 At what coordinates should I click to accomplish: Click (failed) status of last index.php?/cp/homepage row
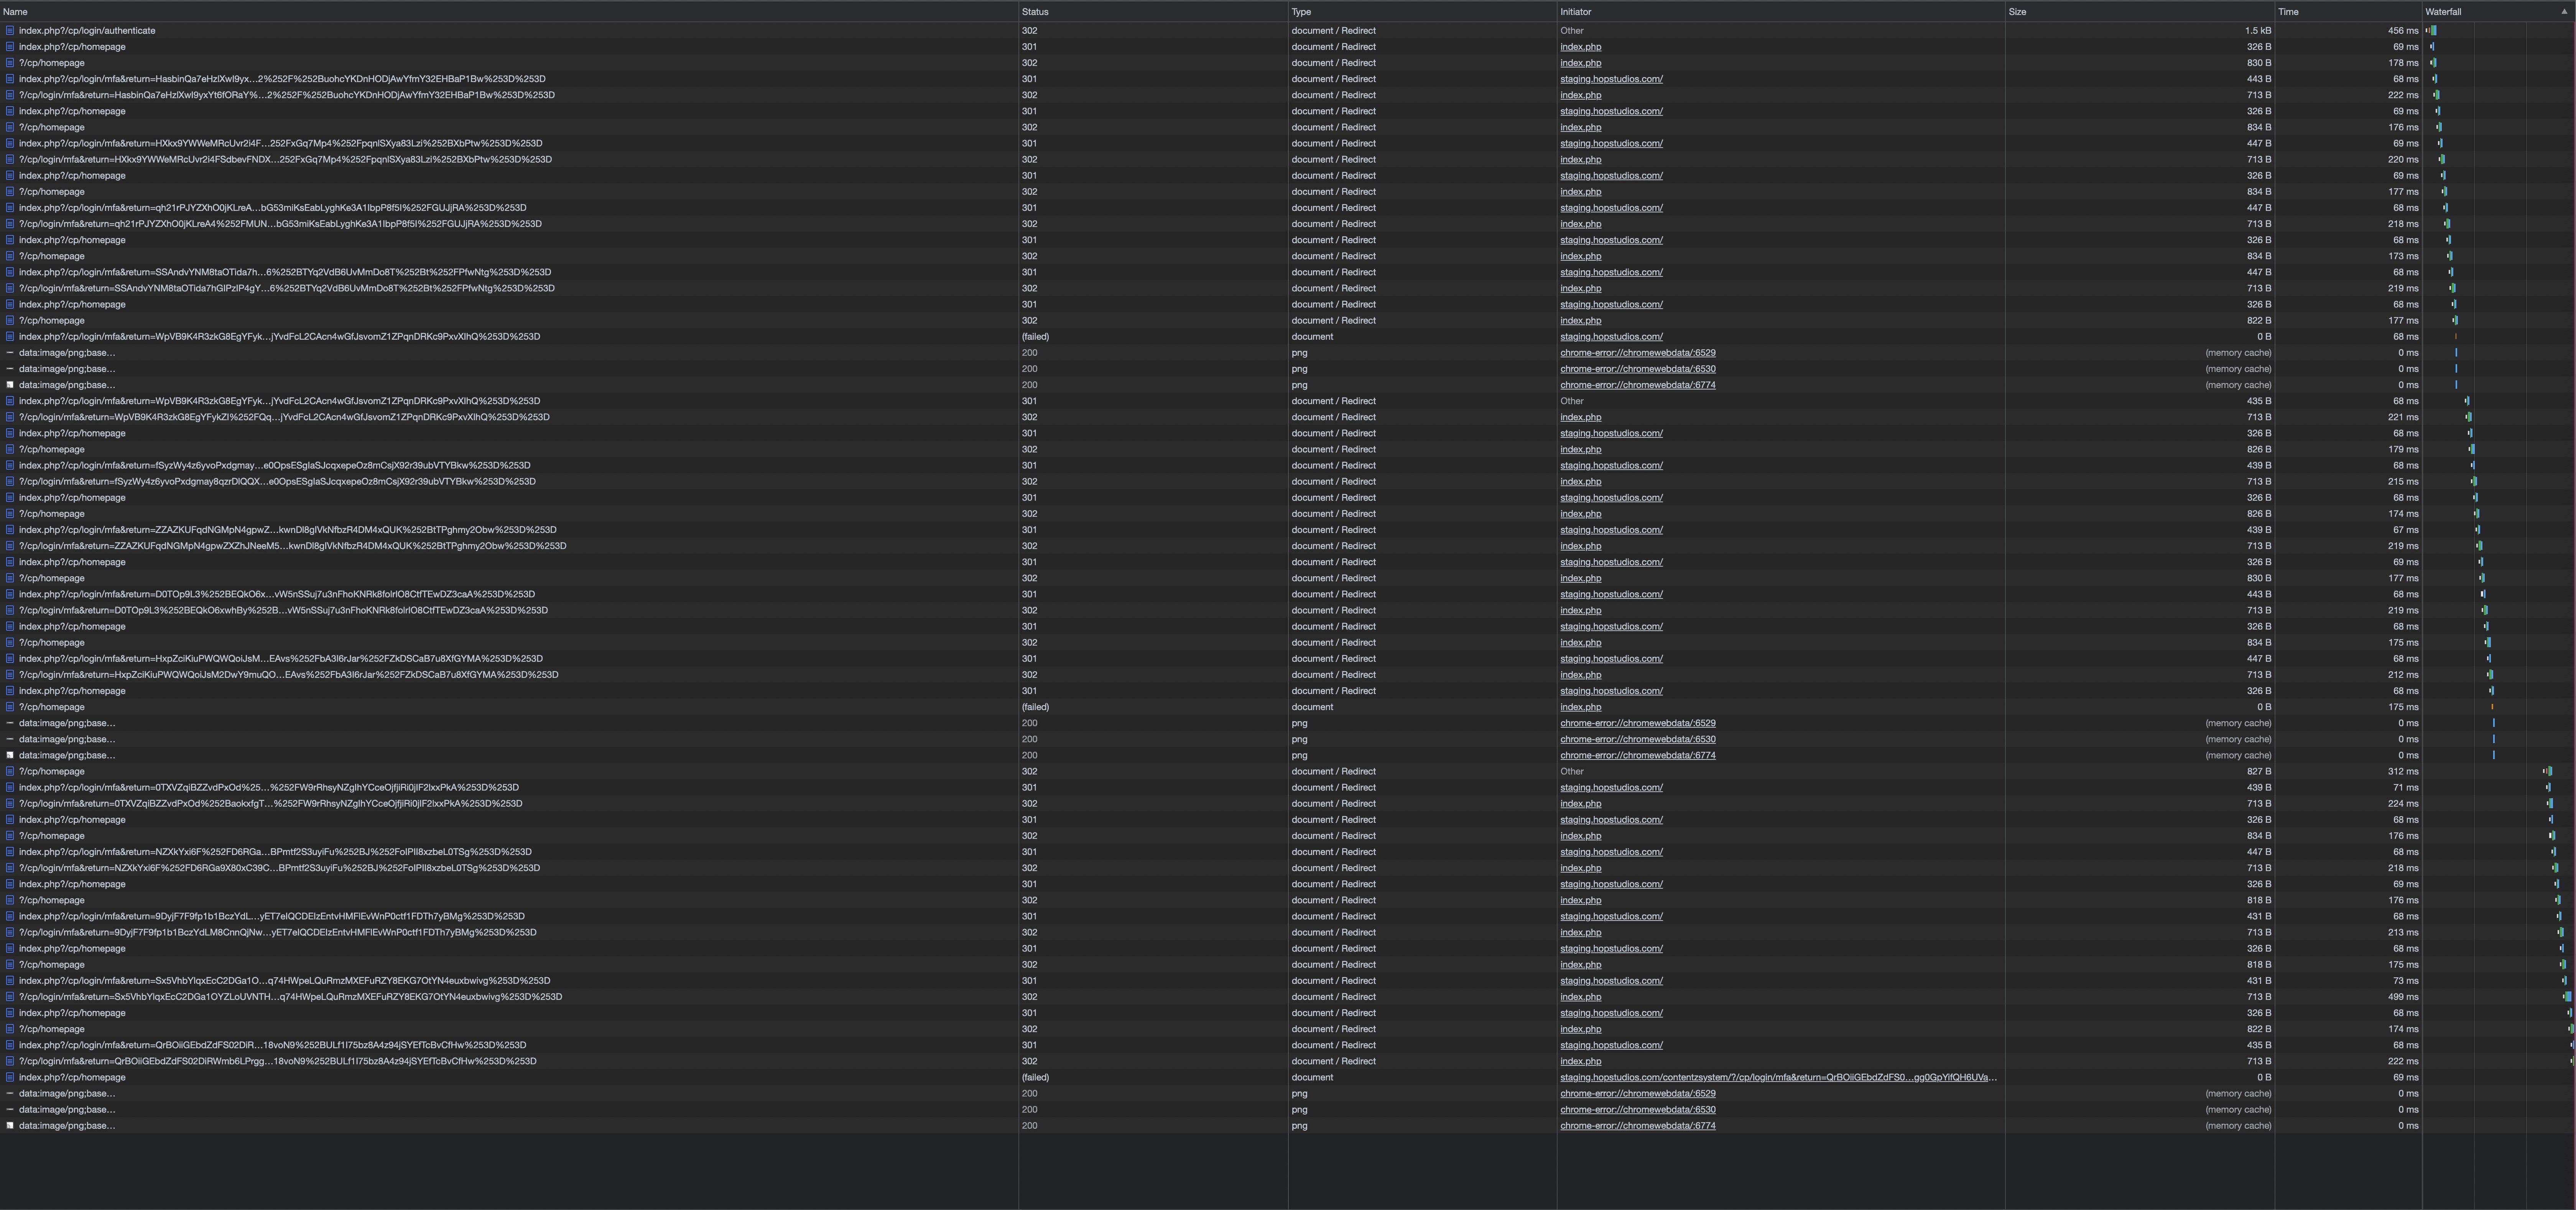[x=1035, y=1077]
